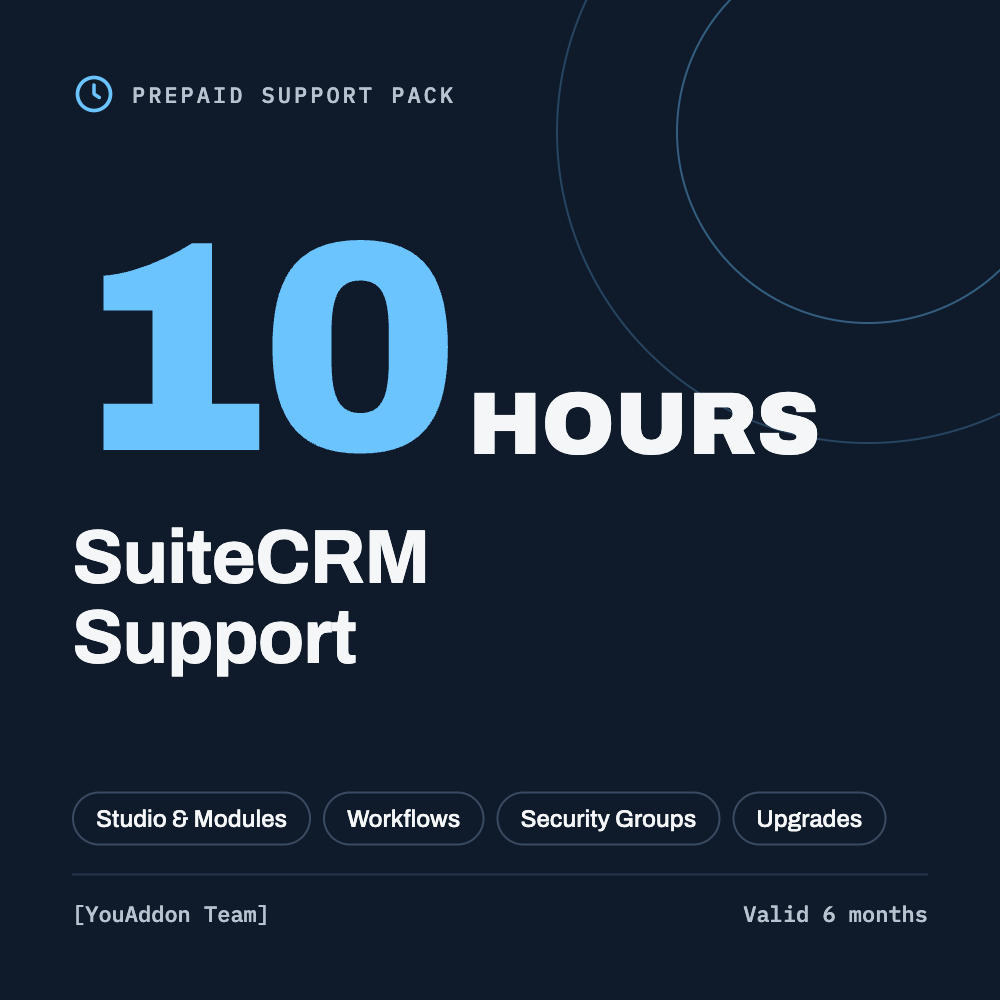Select the Security Groups pill
Image resolution: width=1000 pixels, height=1000 pixels.
pos(608,818)
